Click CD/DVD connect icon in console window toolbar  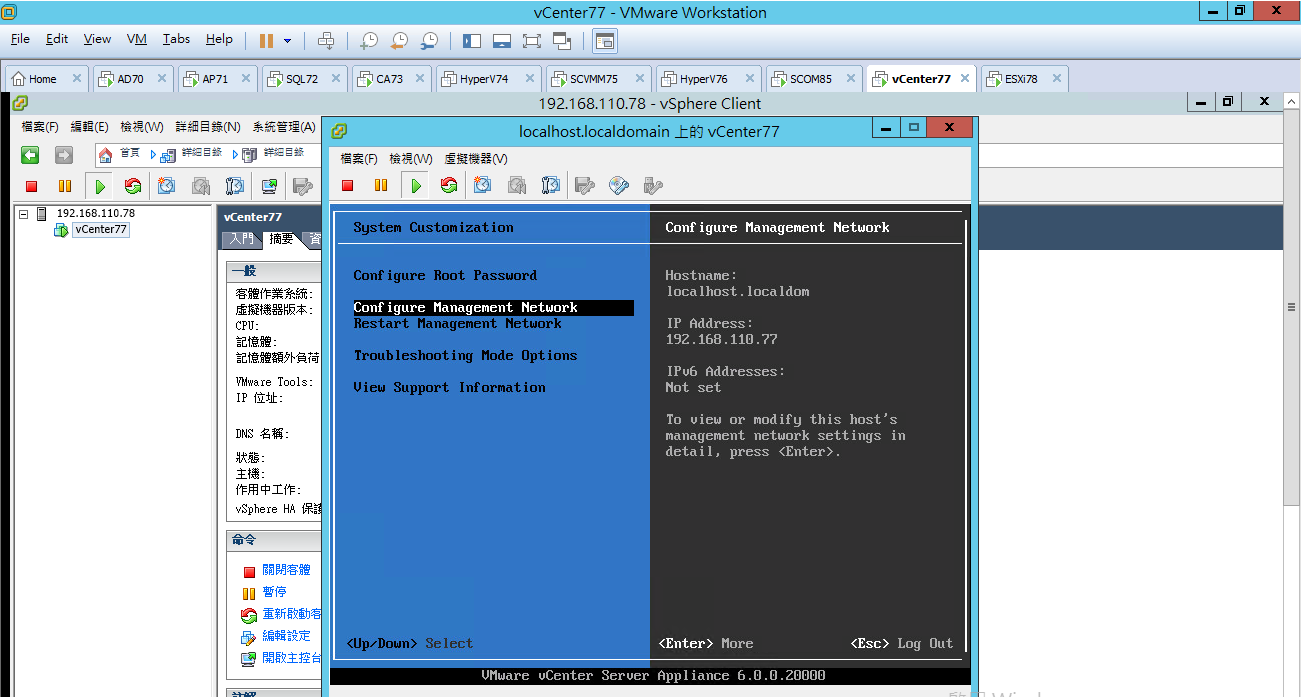click(619, 185)
